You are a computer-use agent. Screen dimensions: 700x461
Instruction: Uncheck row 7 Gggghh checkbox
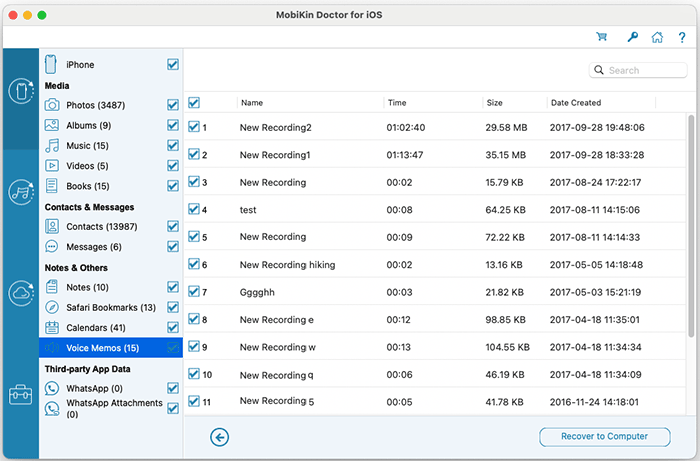[x=194, y=291]
